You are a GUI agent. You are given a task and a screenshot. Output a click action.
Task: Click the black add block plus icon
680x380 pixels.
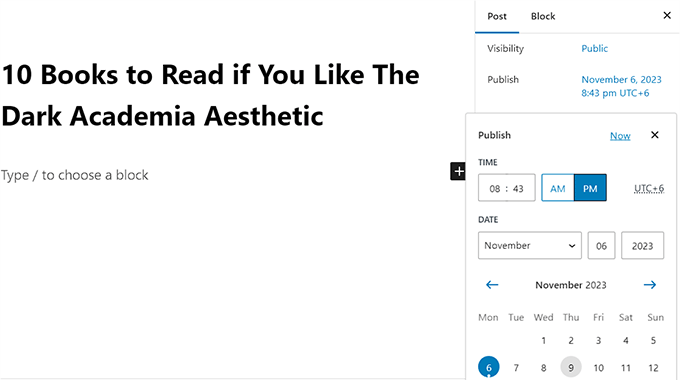pos(458,171)
